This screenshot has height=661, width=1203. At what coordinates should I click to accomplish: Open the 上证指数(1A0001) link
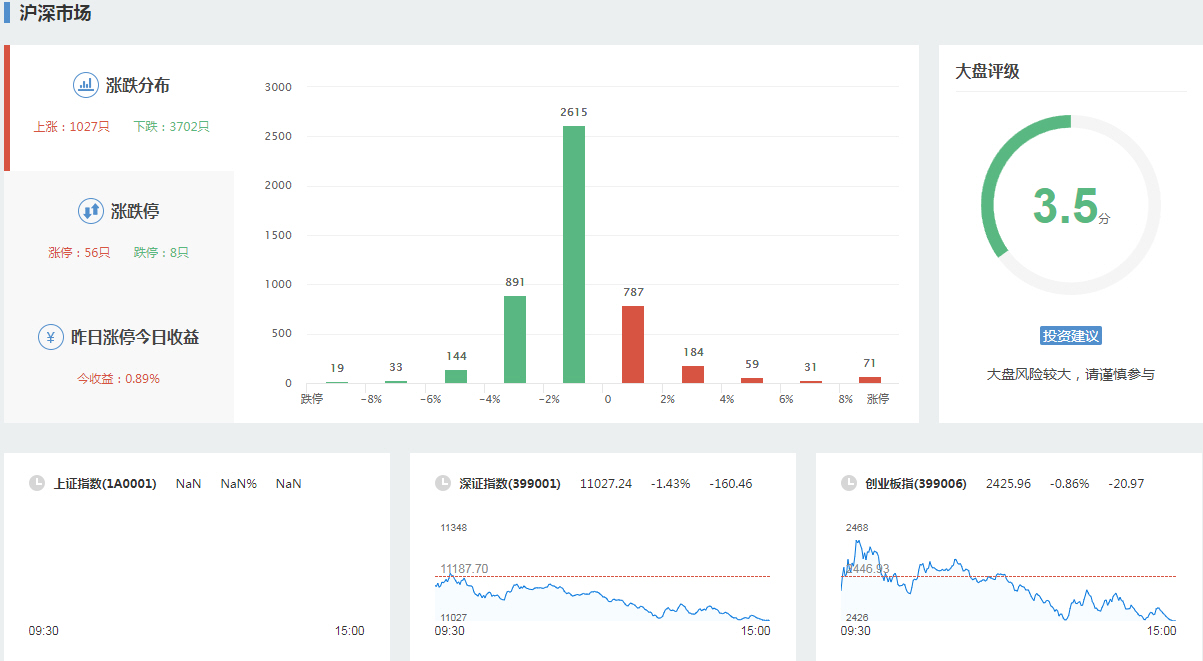pyautogui.click(x=105, y=484)
